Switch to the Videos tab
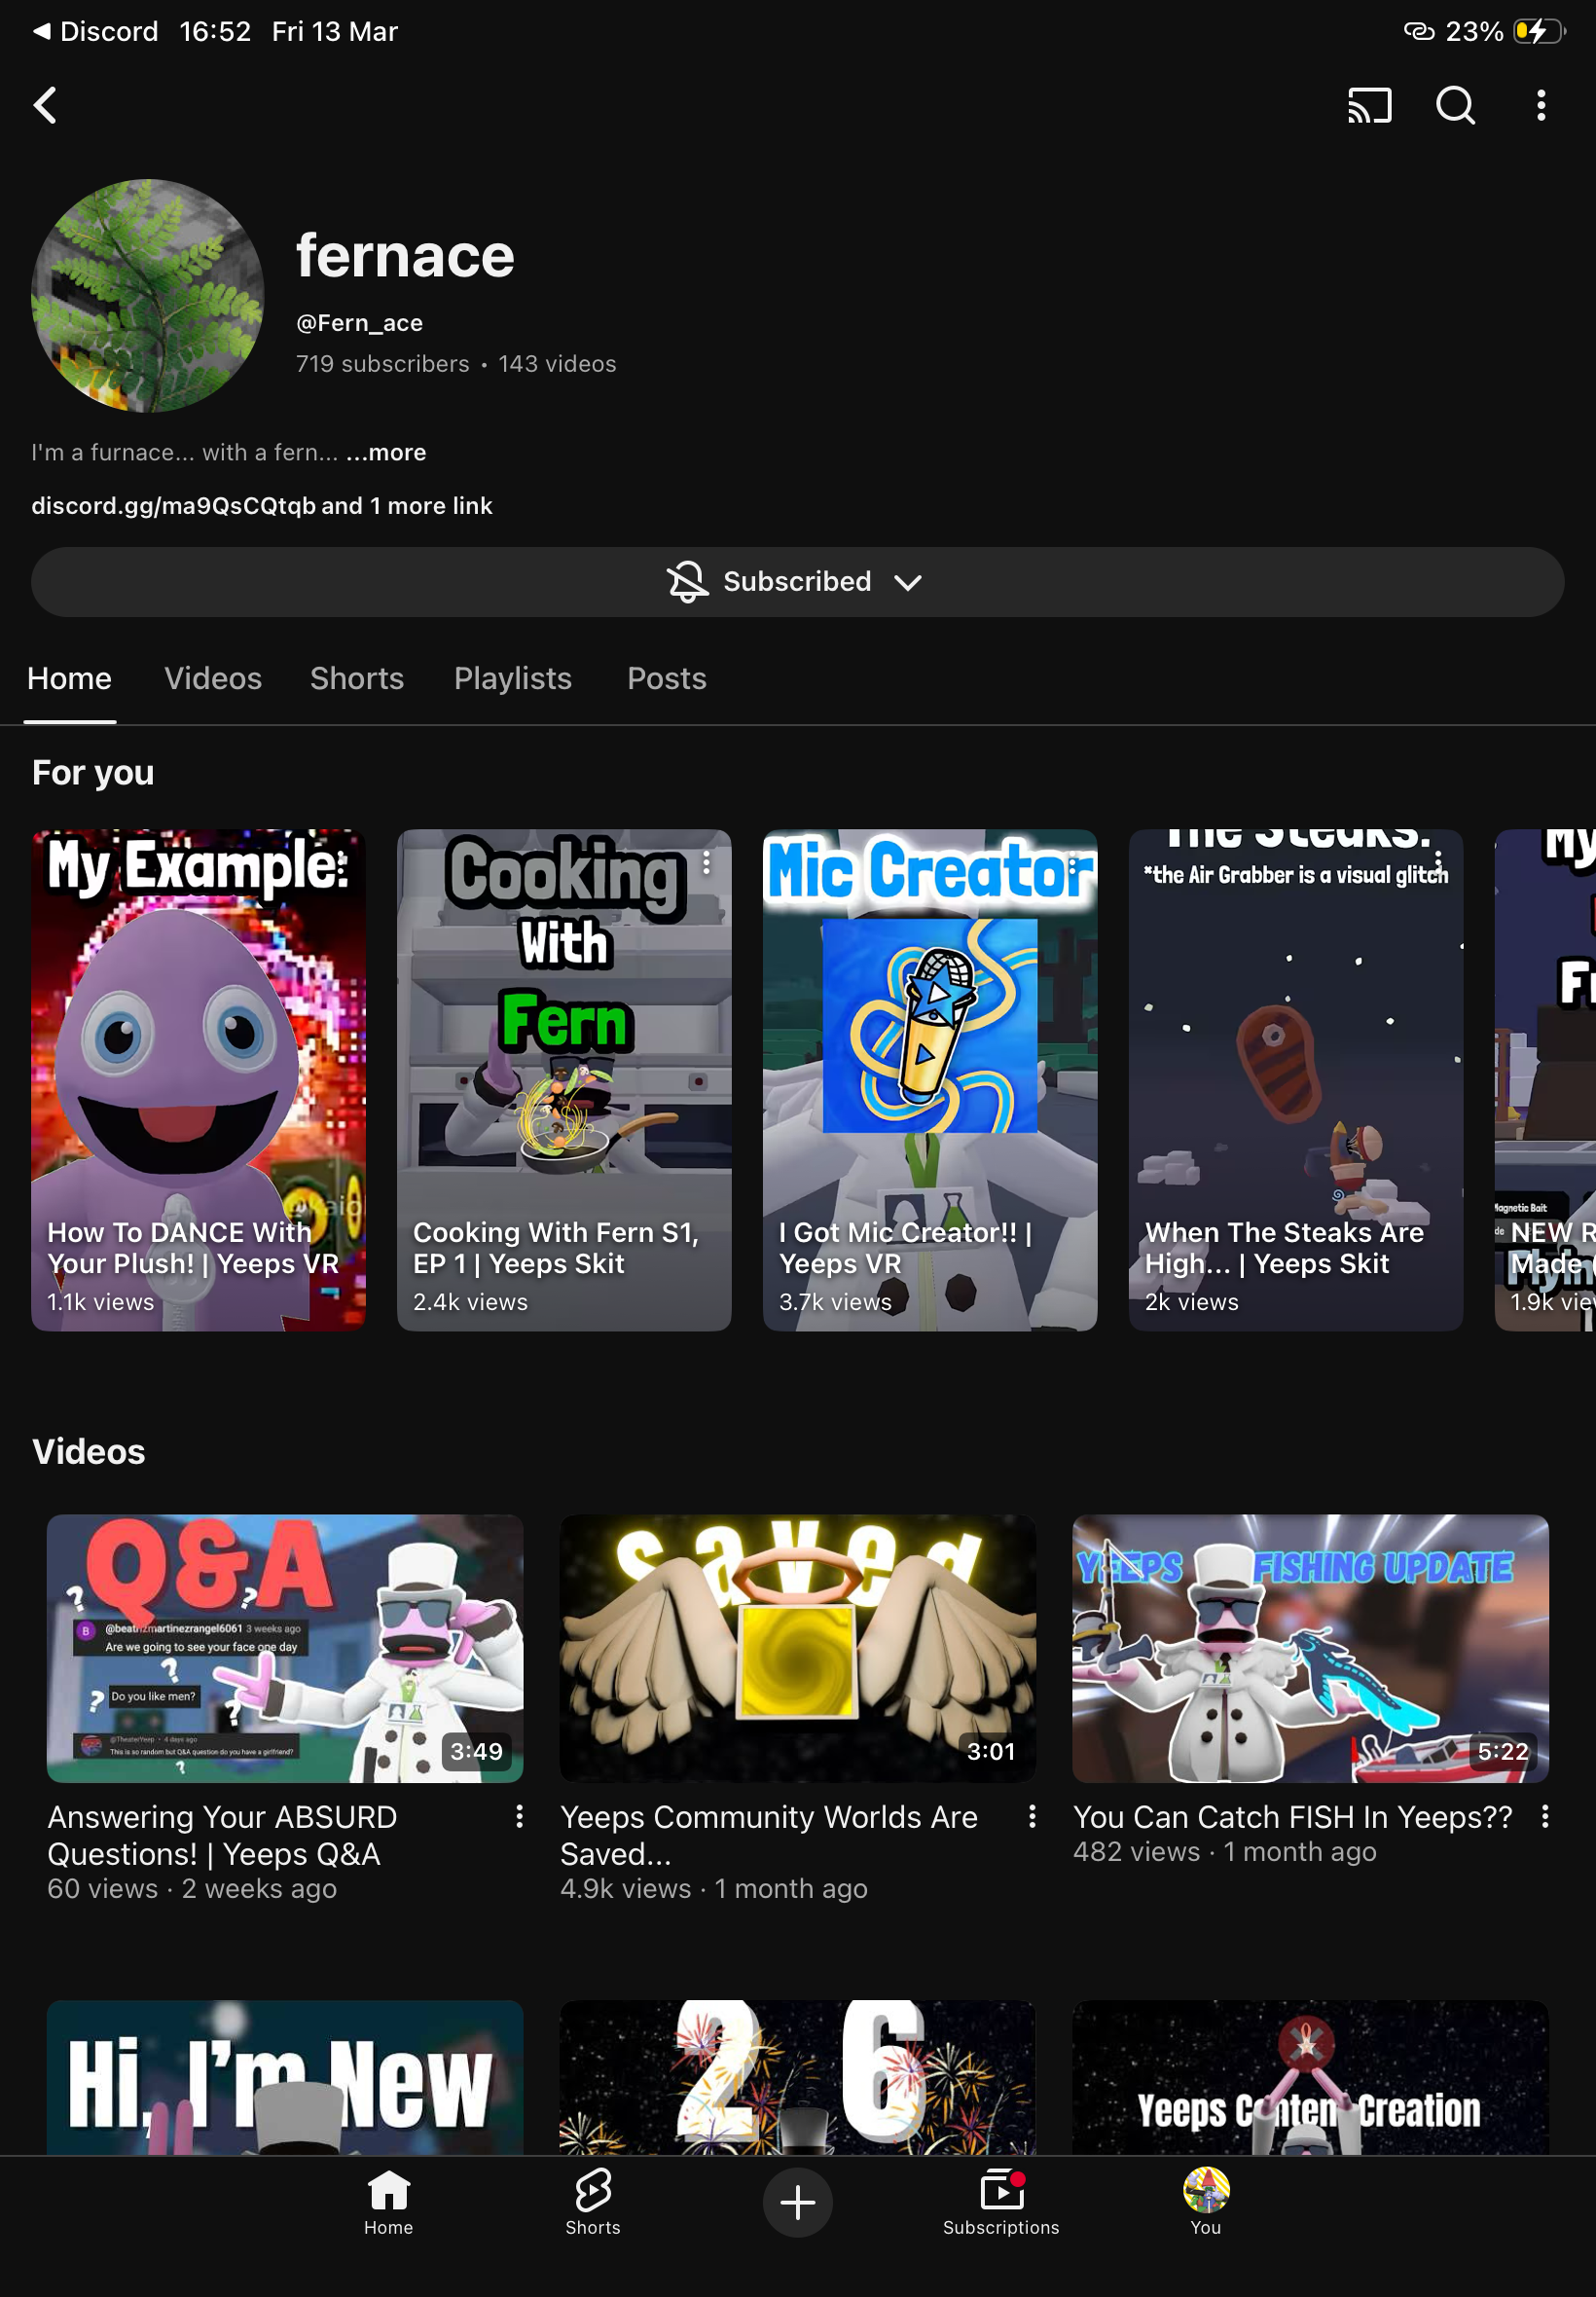This screenshot has height=2297, width=1596. [x=213, y=678]
